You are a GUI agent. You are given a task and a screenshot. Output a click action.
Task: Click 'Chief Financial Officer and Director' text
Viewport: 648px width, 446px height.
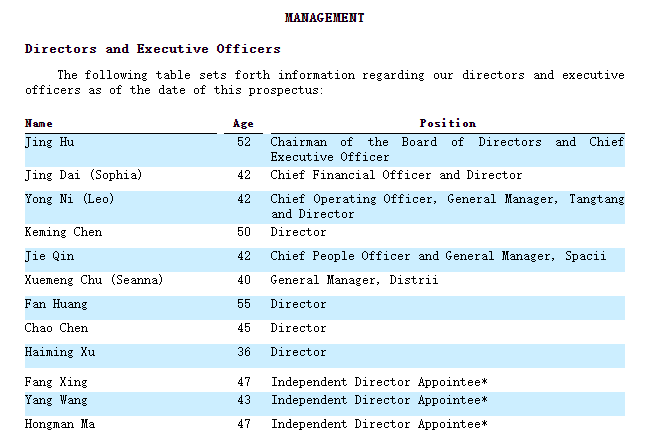click(396, 175)
